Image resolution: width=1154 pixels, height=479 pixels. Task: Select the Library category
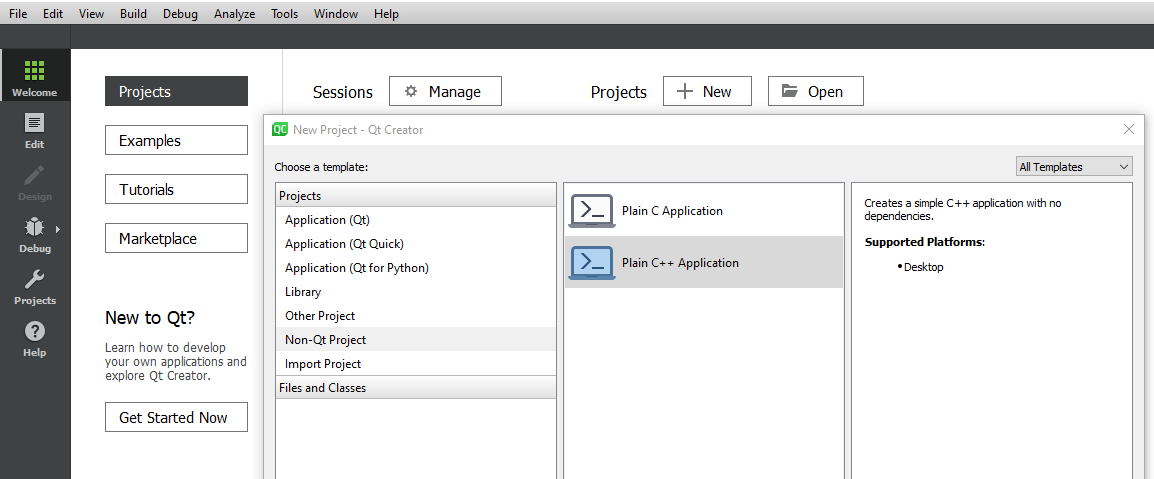click(x=416, y=292)
